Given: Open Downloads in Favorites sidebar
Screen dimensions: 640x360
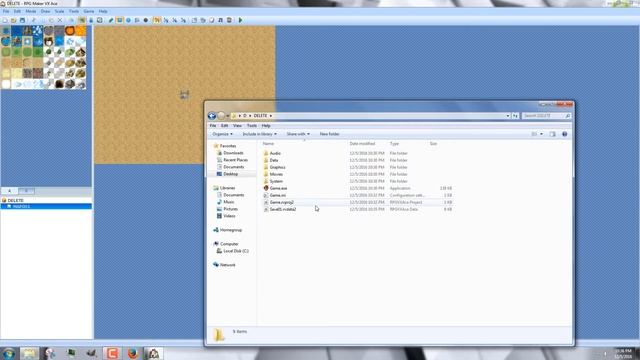Looking at the screenshot, I should [x=233, y=153].
